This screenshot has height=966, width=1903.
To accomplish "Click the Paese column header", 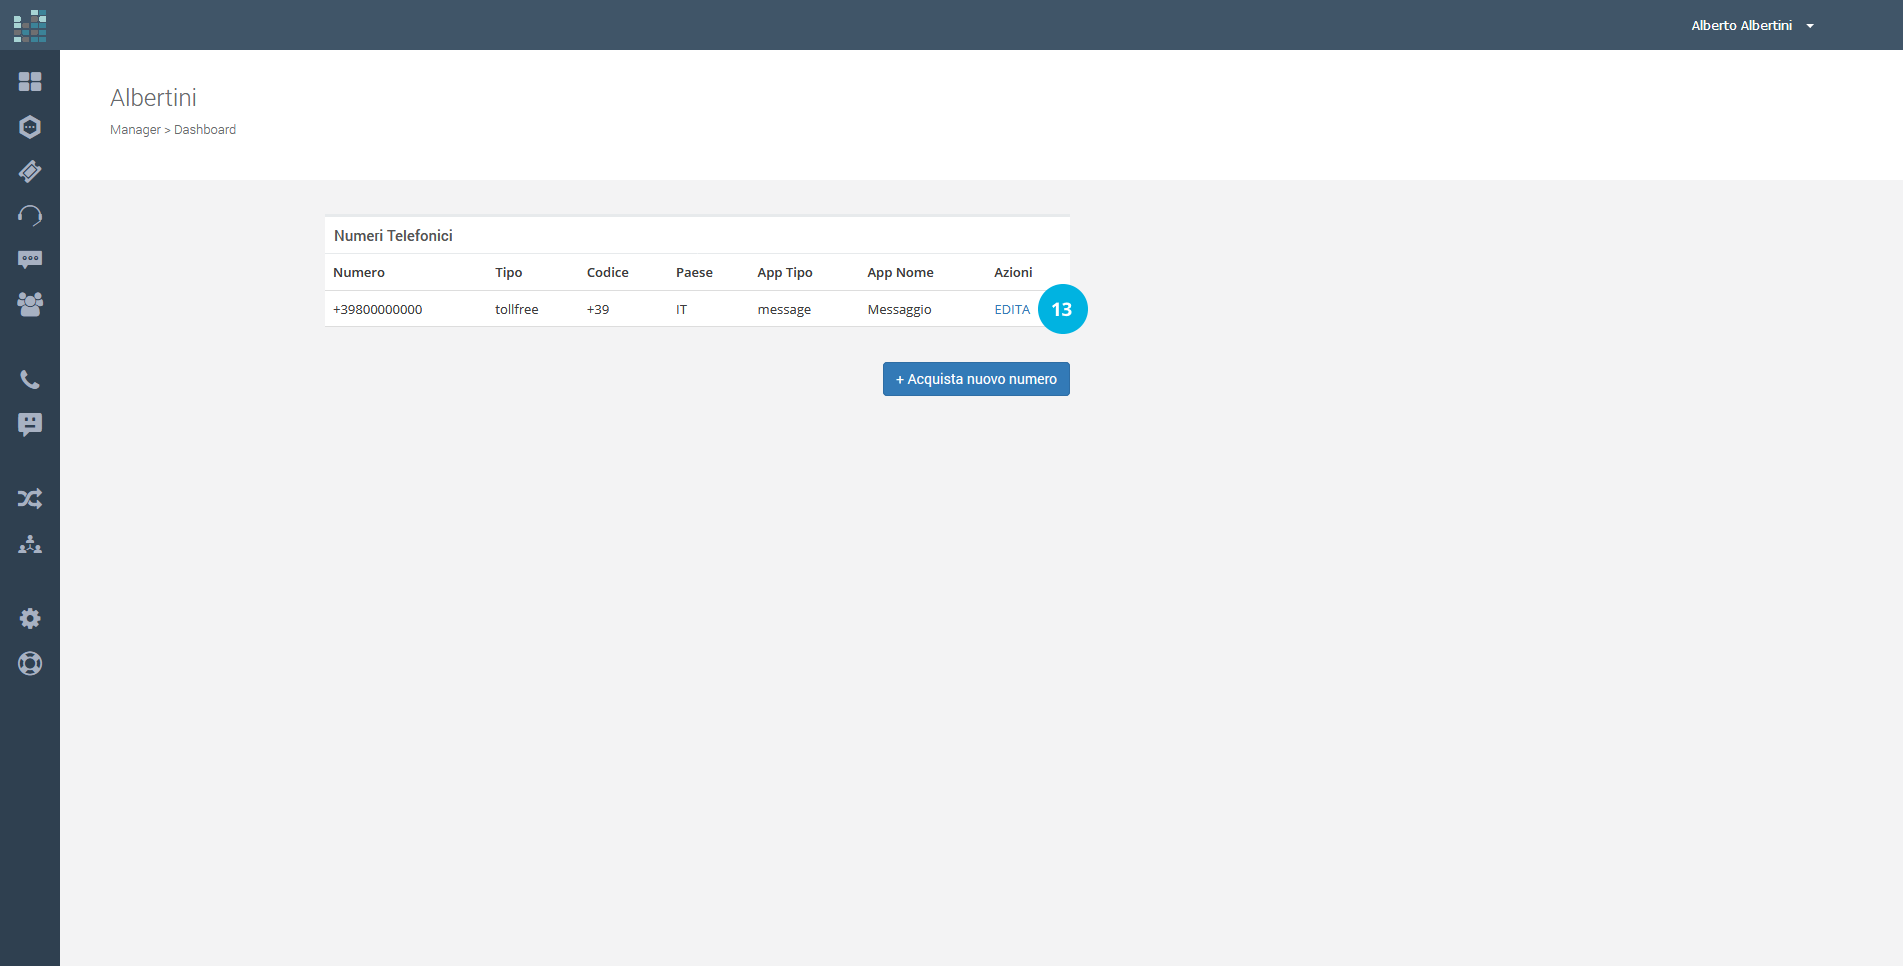I will [x=694, y=272].
